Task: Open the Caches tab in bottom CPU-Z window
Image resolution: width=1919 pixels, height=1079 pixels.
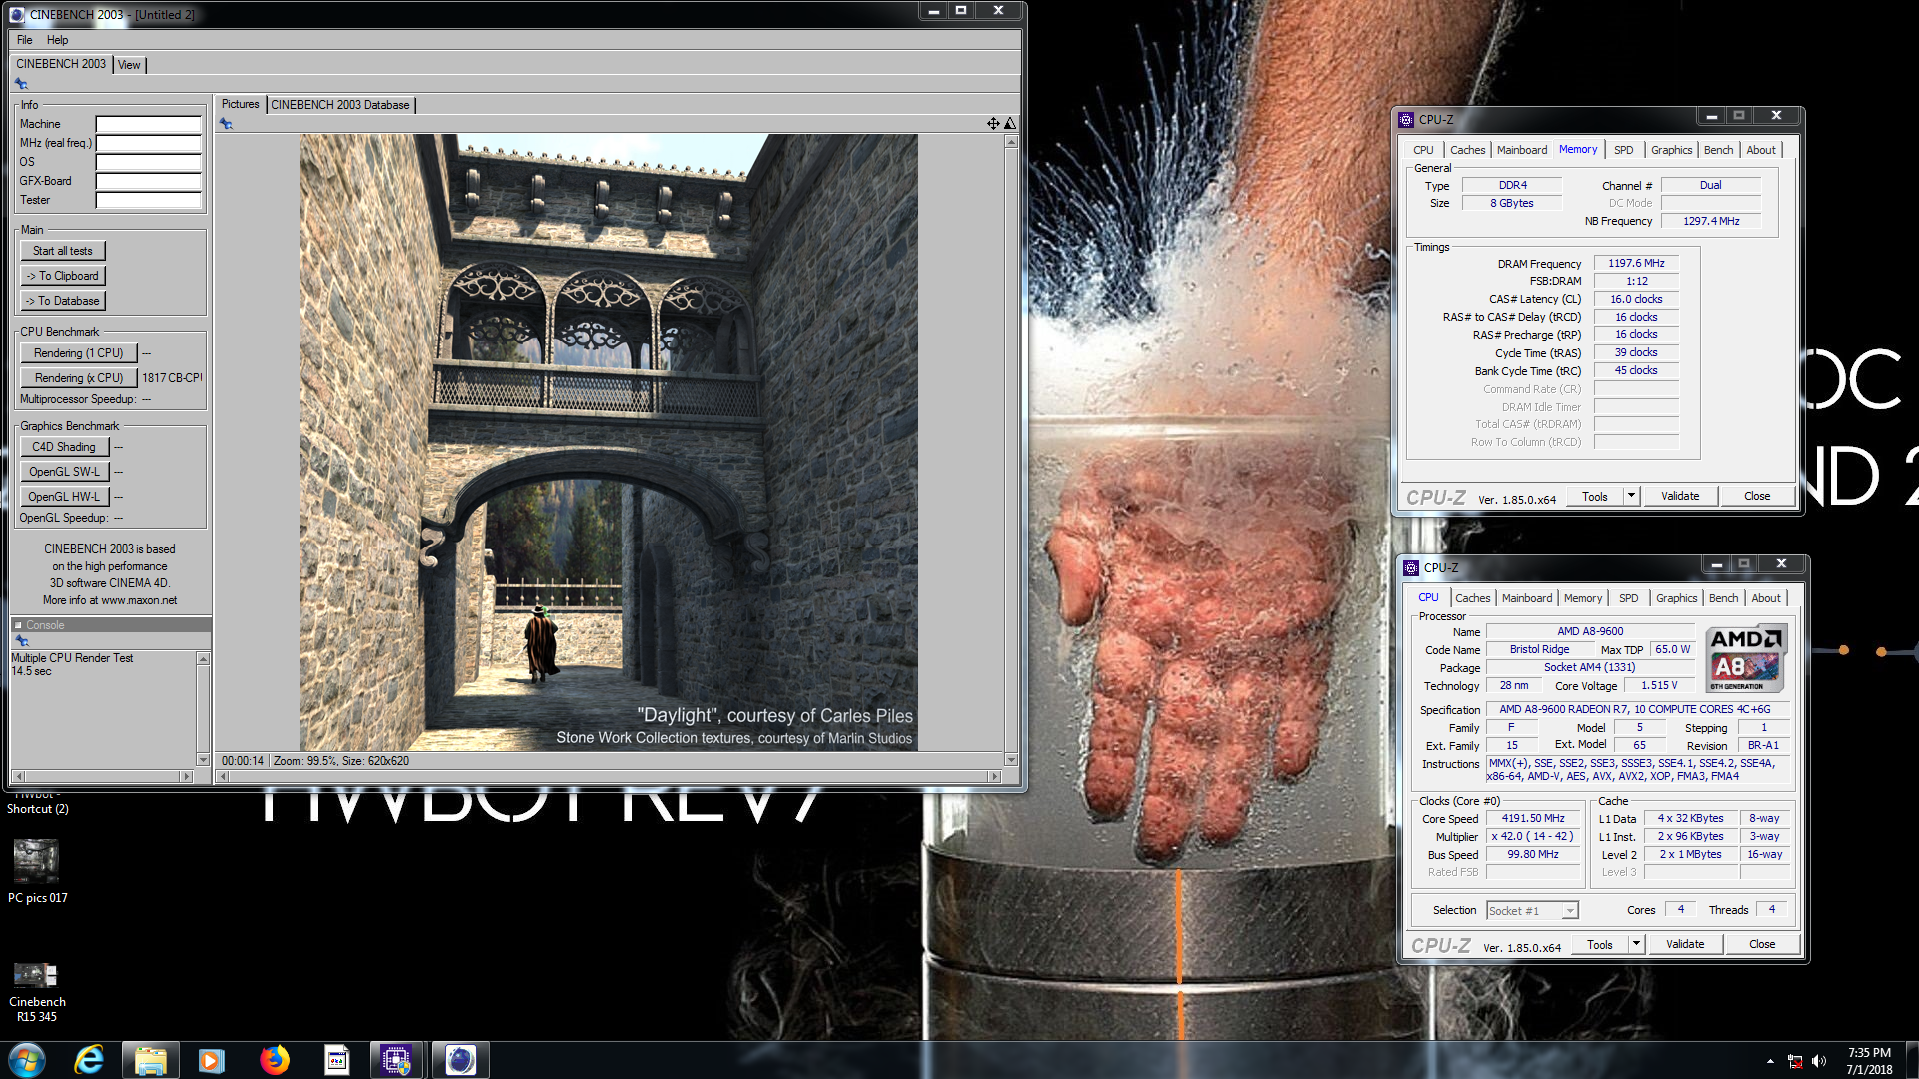Action: [x=1472, y=598]
